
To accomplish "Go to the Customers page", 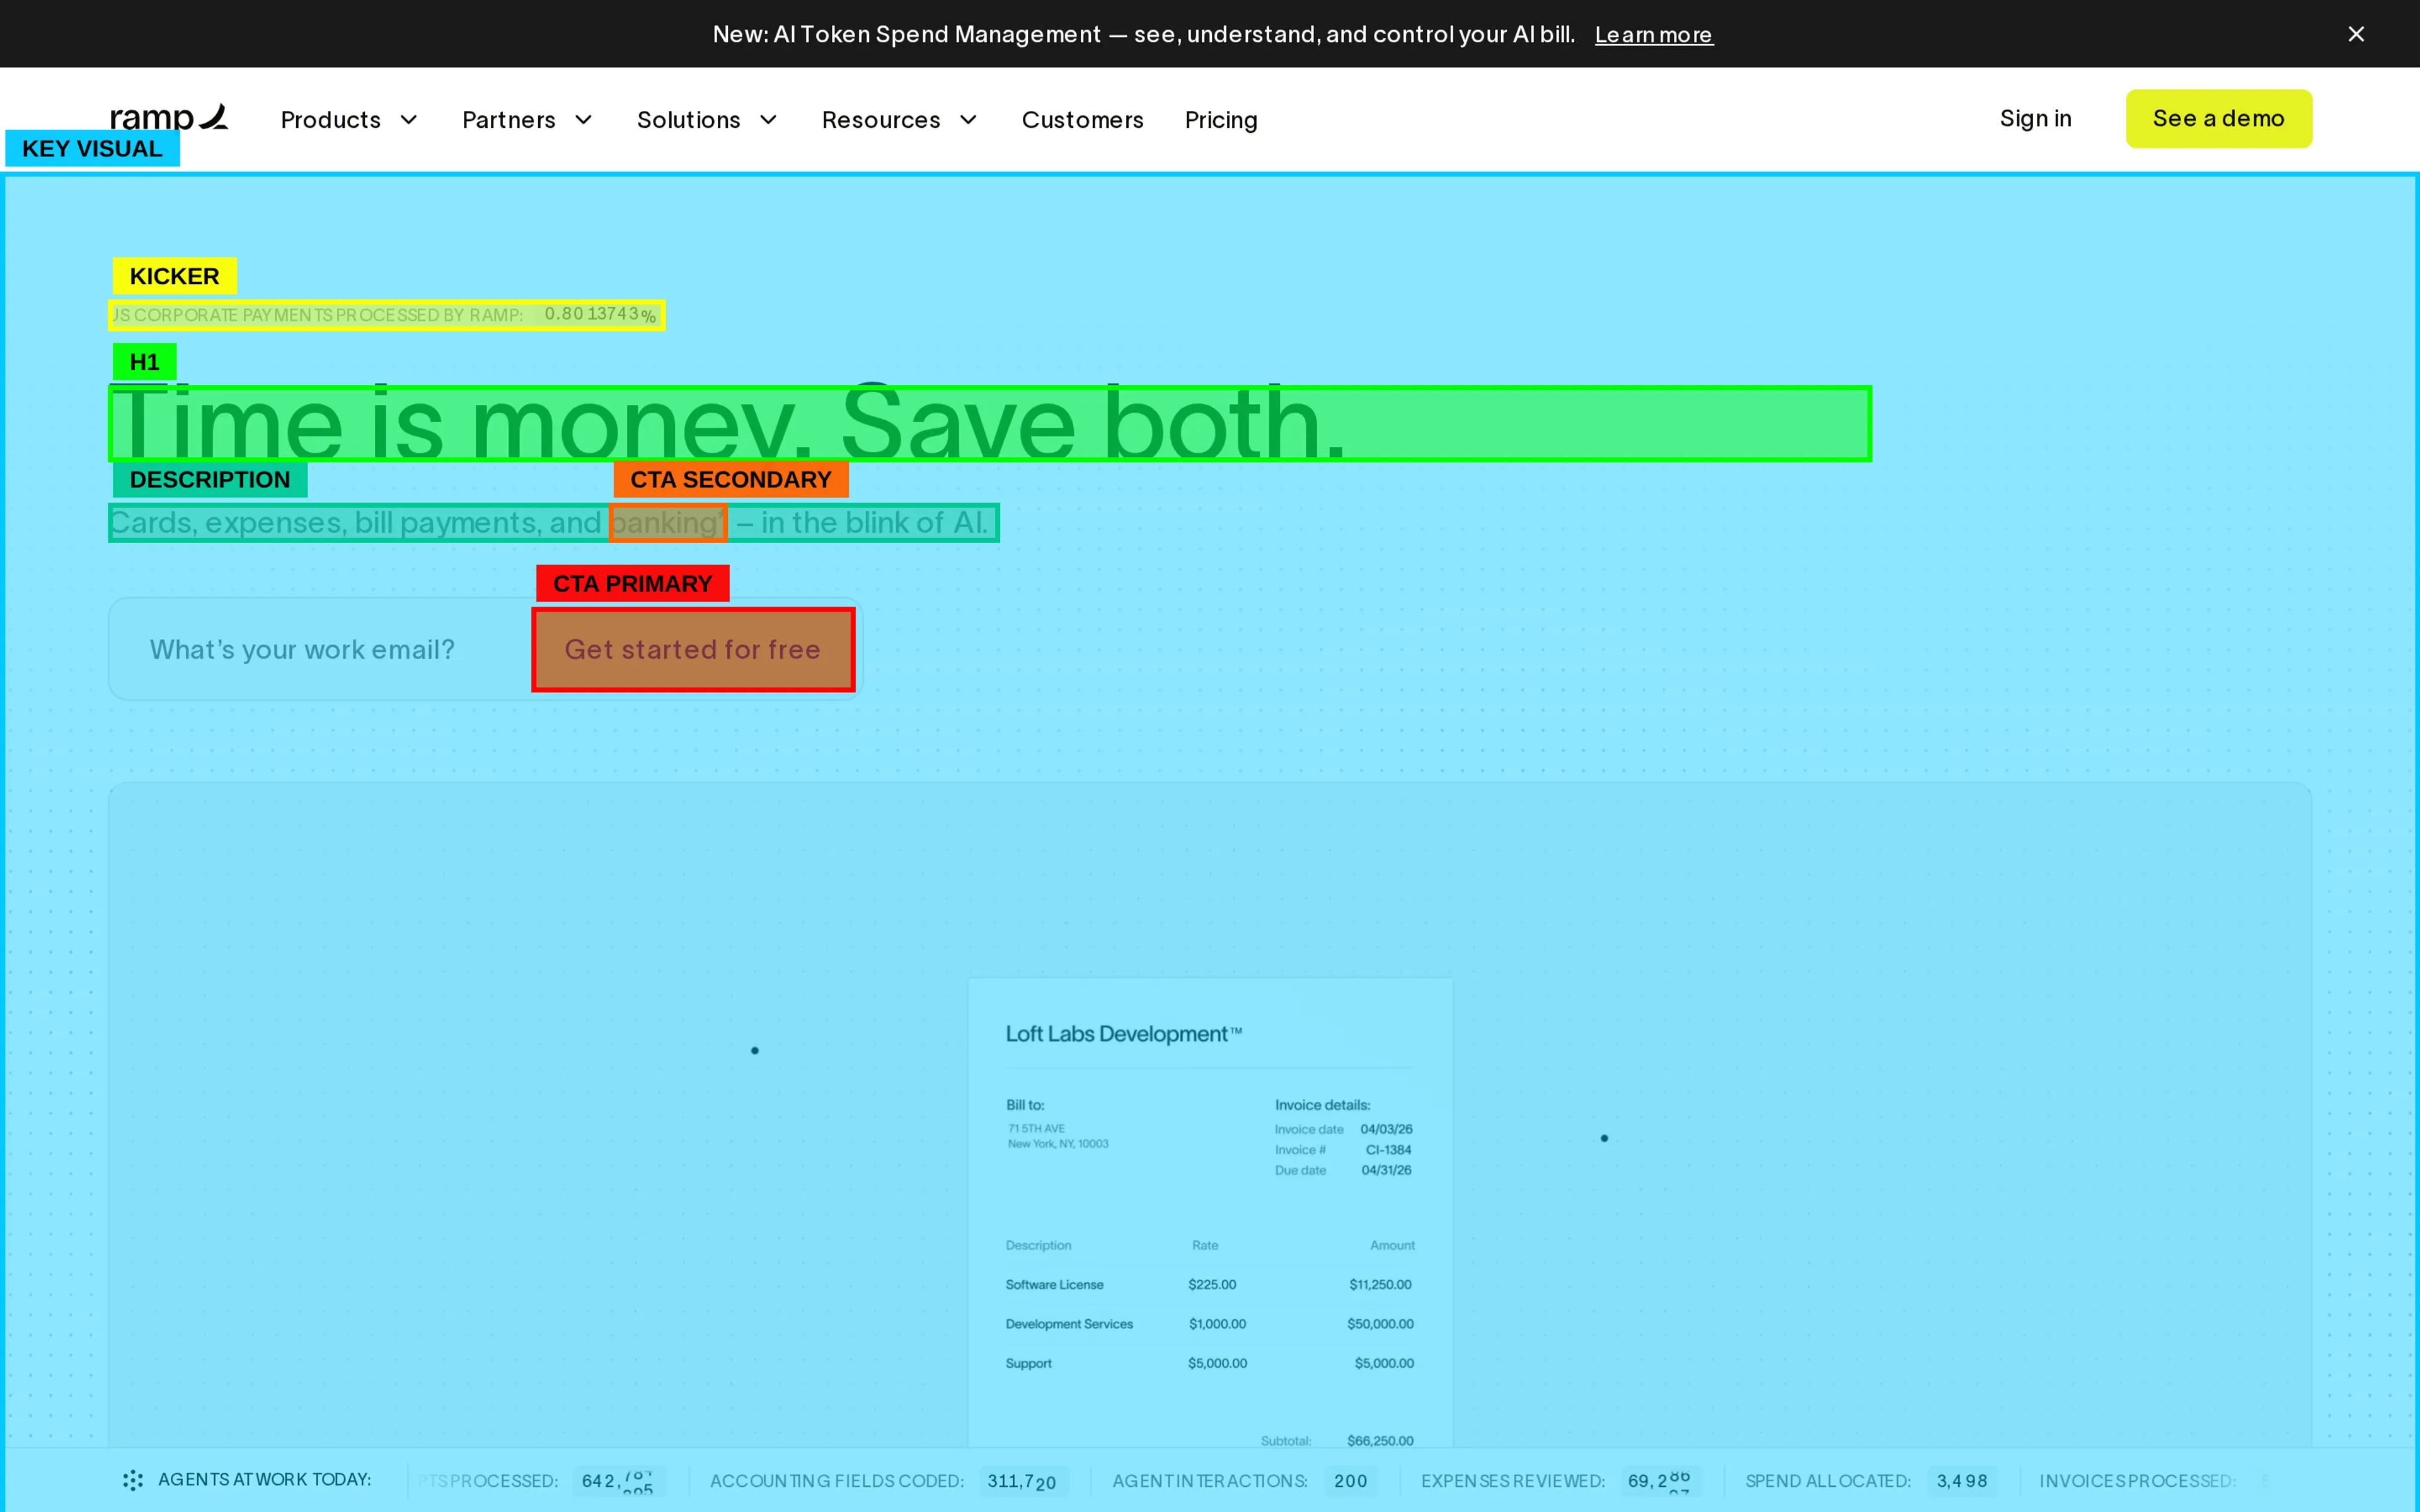I will [1082, 120].
